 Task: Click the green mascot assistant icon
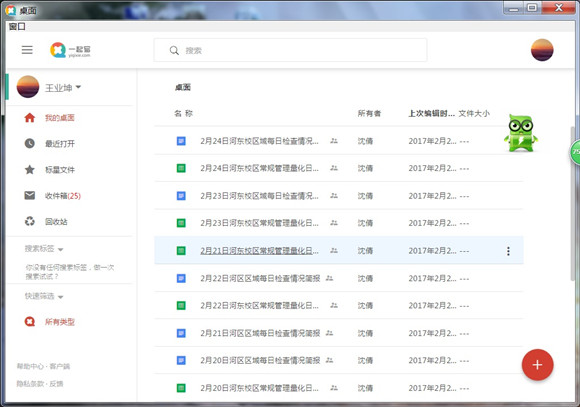pyautogui.click(x=521, y=133)
